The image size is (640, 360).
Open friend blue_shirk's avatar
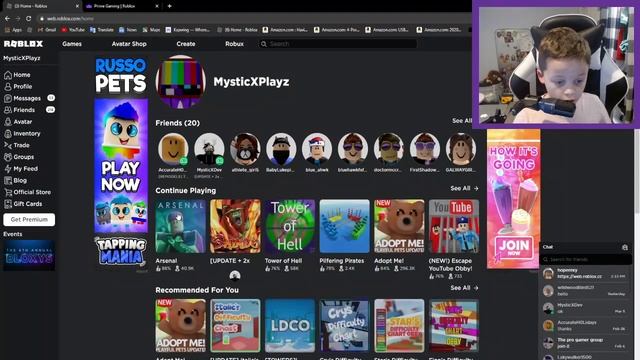coord(317,149)
